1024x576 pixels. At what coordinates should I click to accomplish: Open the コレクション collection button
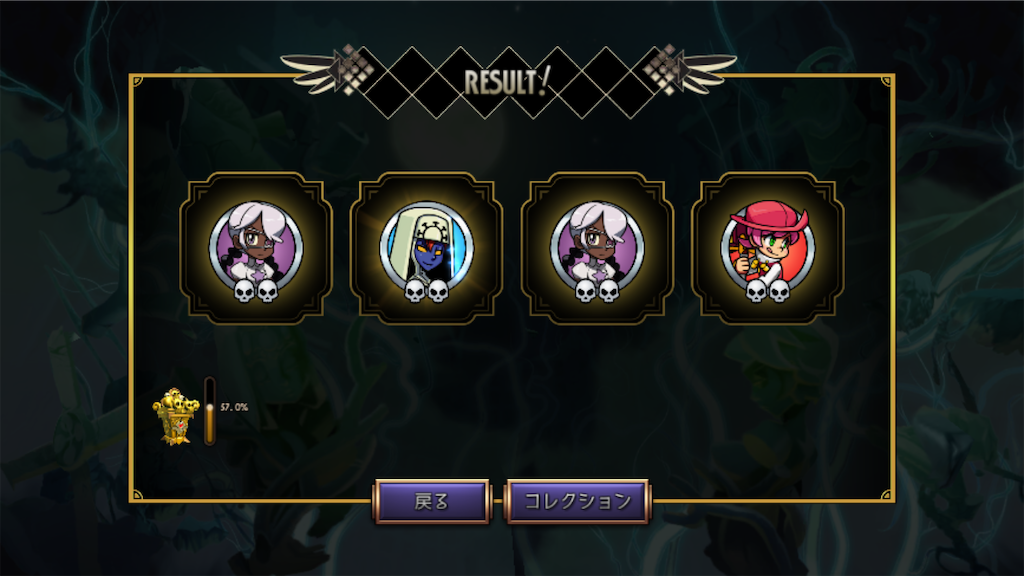tap(577, 501)
